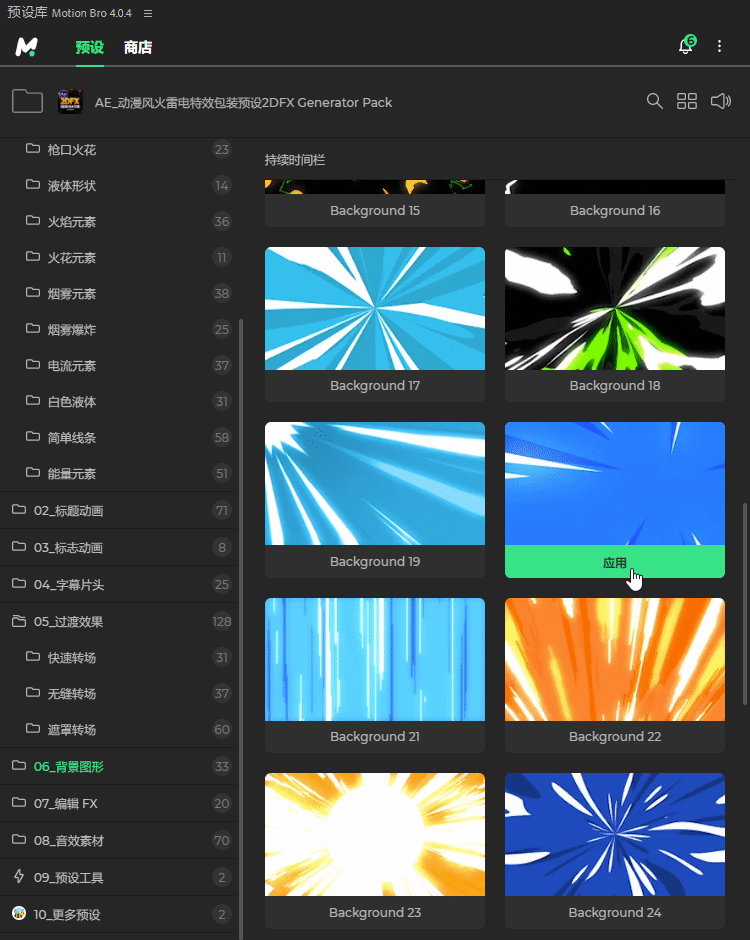Open the 烟雾爆炸 folder
750x940 pixels.
point(119,329)
